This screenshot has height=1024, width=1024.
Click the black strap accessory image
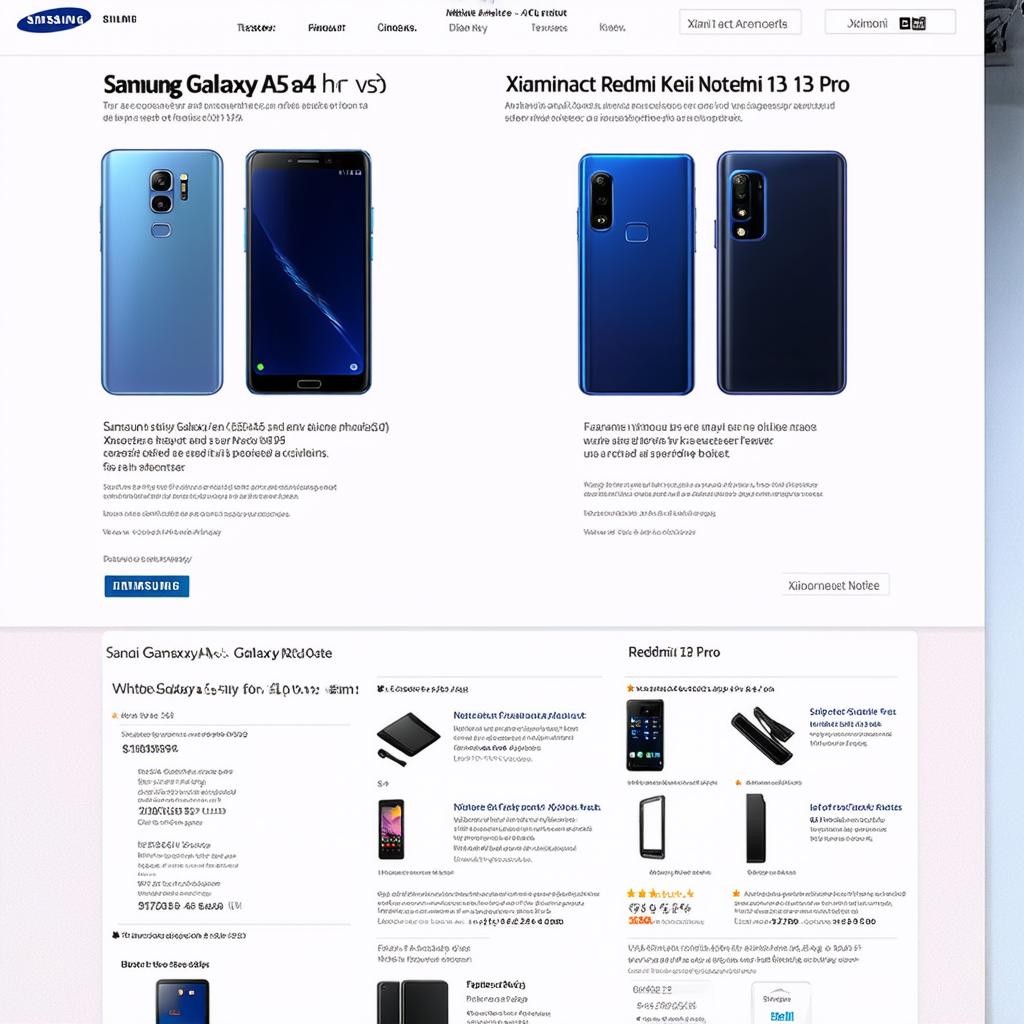tap(762, 735)
